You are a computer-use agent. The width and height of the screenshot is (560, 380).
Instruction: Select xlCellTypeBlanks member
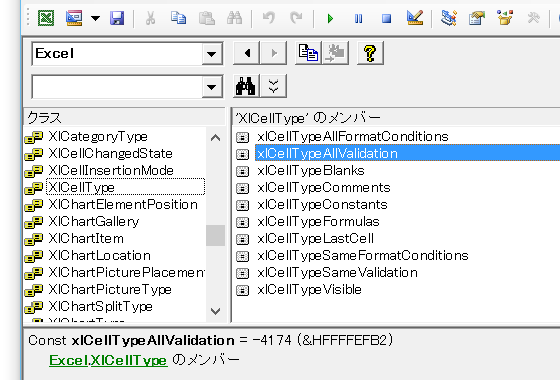click(x=311, y=171)
